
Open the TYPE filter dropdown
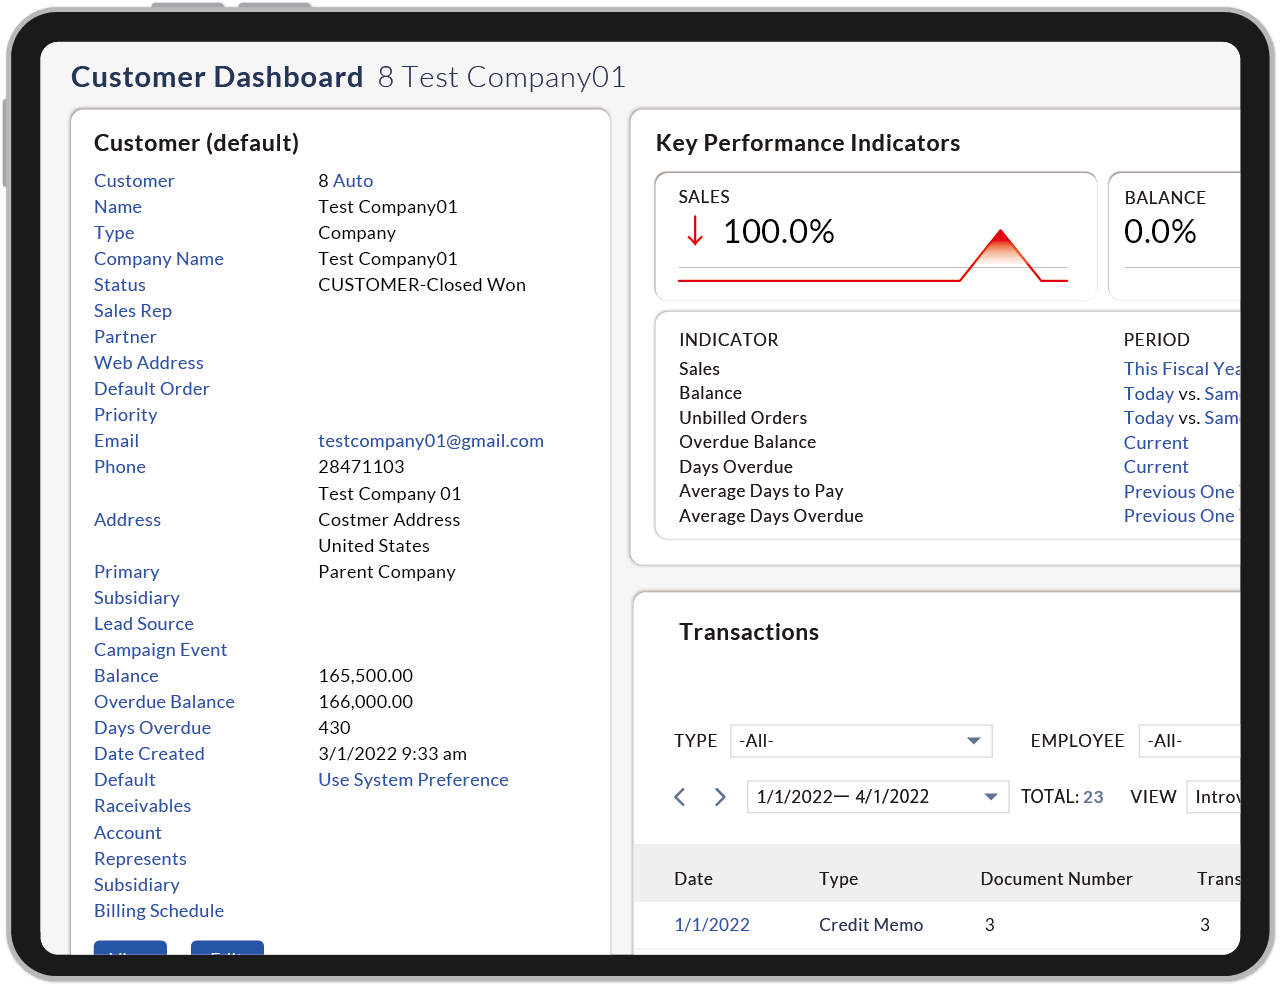tap(861, 741)
